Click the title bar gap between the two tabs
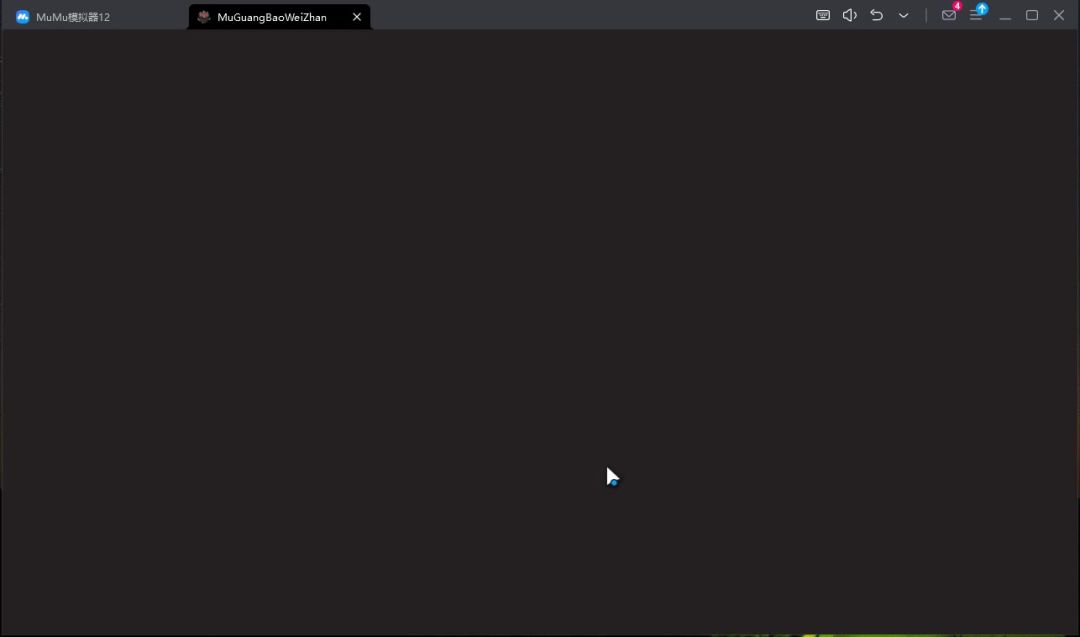 pos(150,15)
